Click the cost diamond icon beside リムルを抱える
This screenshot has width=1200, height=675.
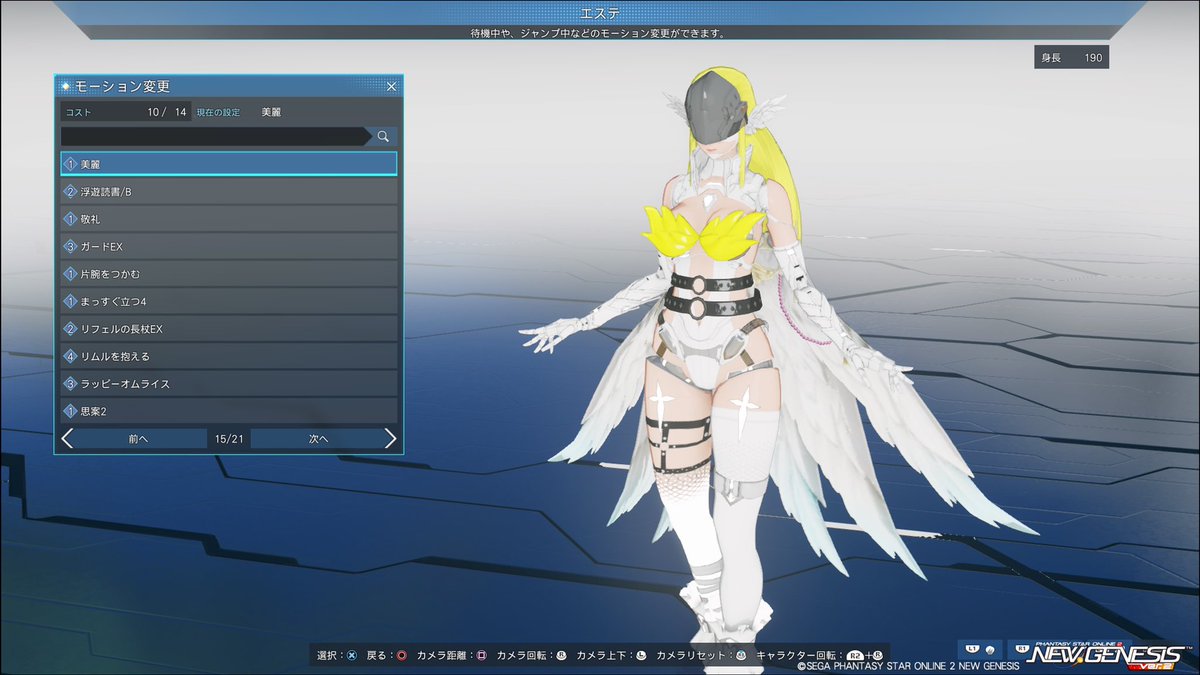(70, 356)
